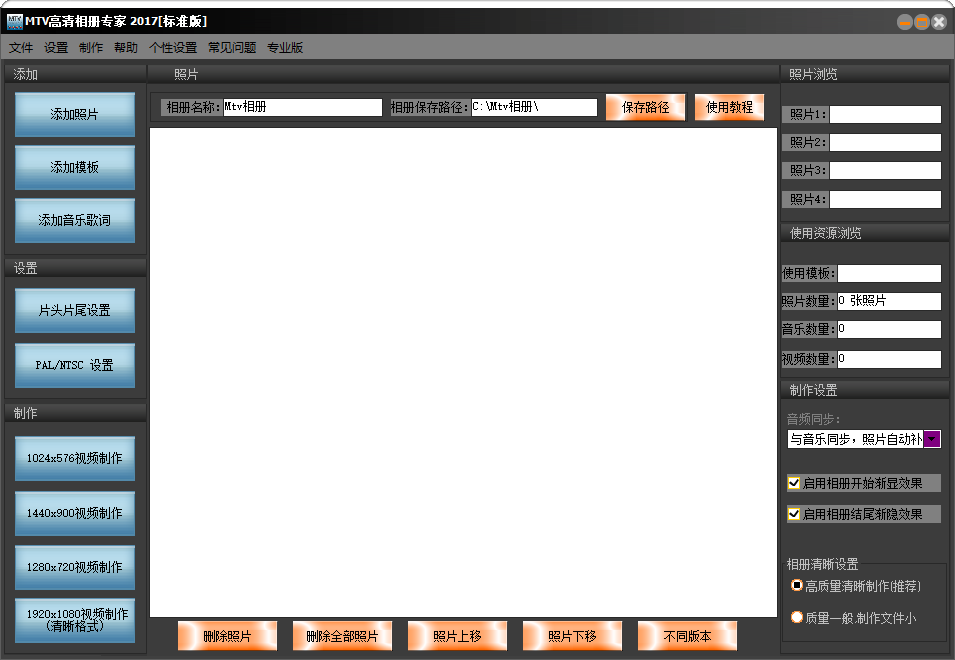Focus the 相册名称 input field
The height and width of the screenshot is (660, 955).
click(x=303, y=107)
